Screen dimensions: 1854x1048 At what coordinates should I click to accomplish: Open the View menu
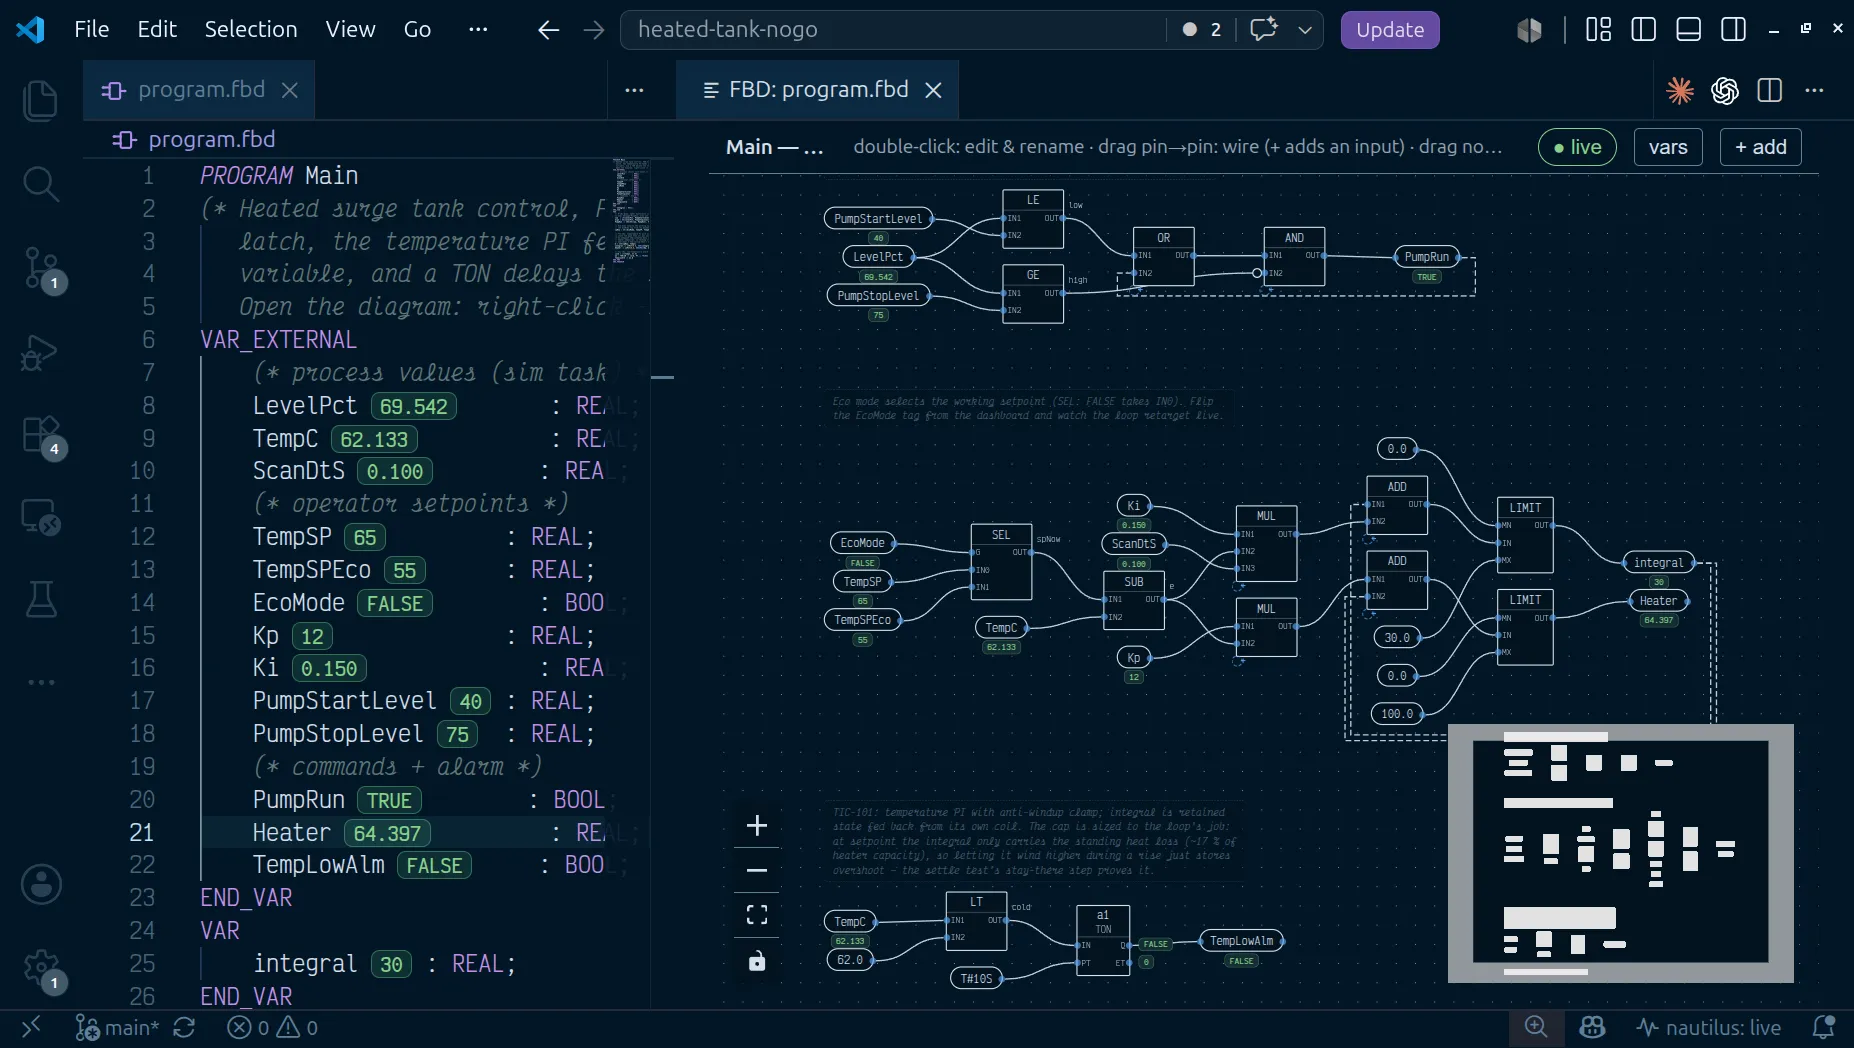(350, 29)
